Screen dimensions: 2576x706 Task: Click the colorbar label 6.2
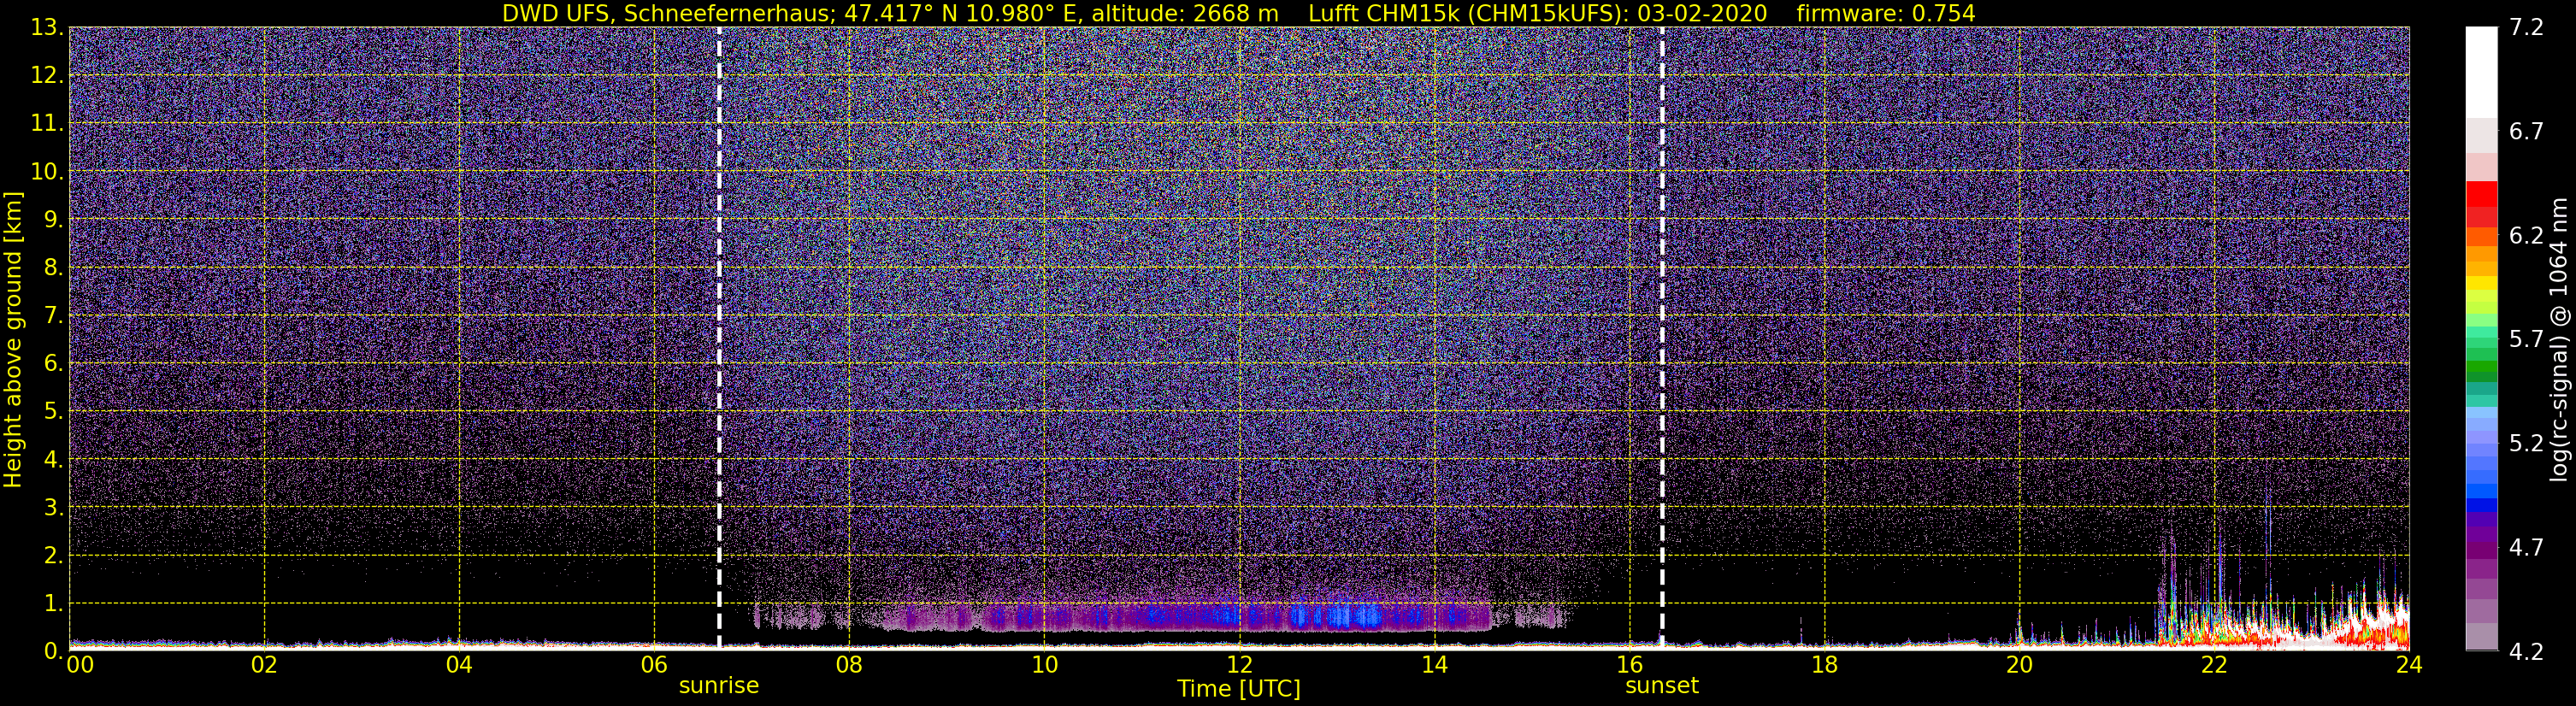tap(2526, 236)
